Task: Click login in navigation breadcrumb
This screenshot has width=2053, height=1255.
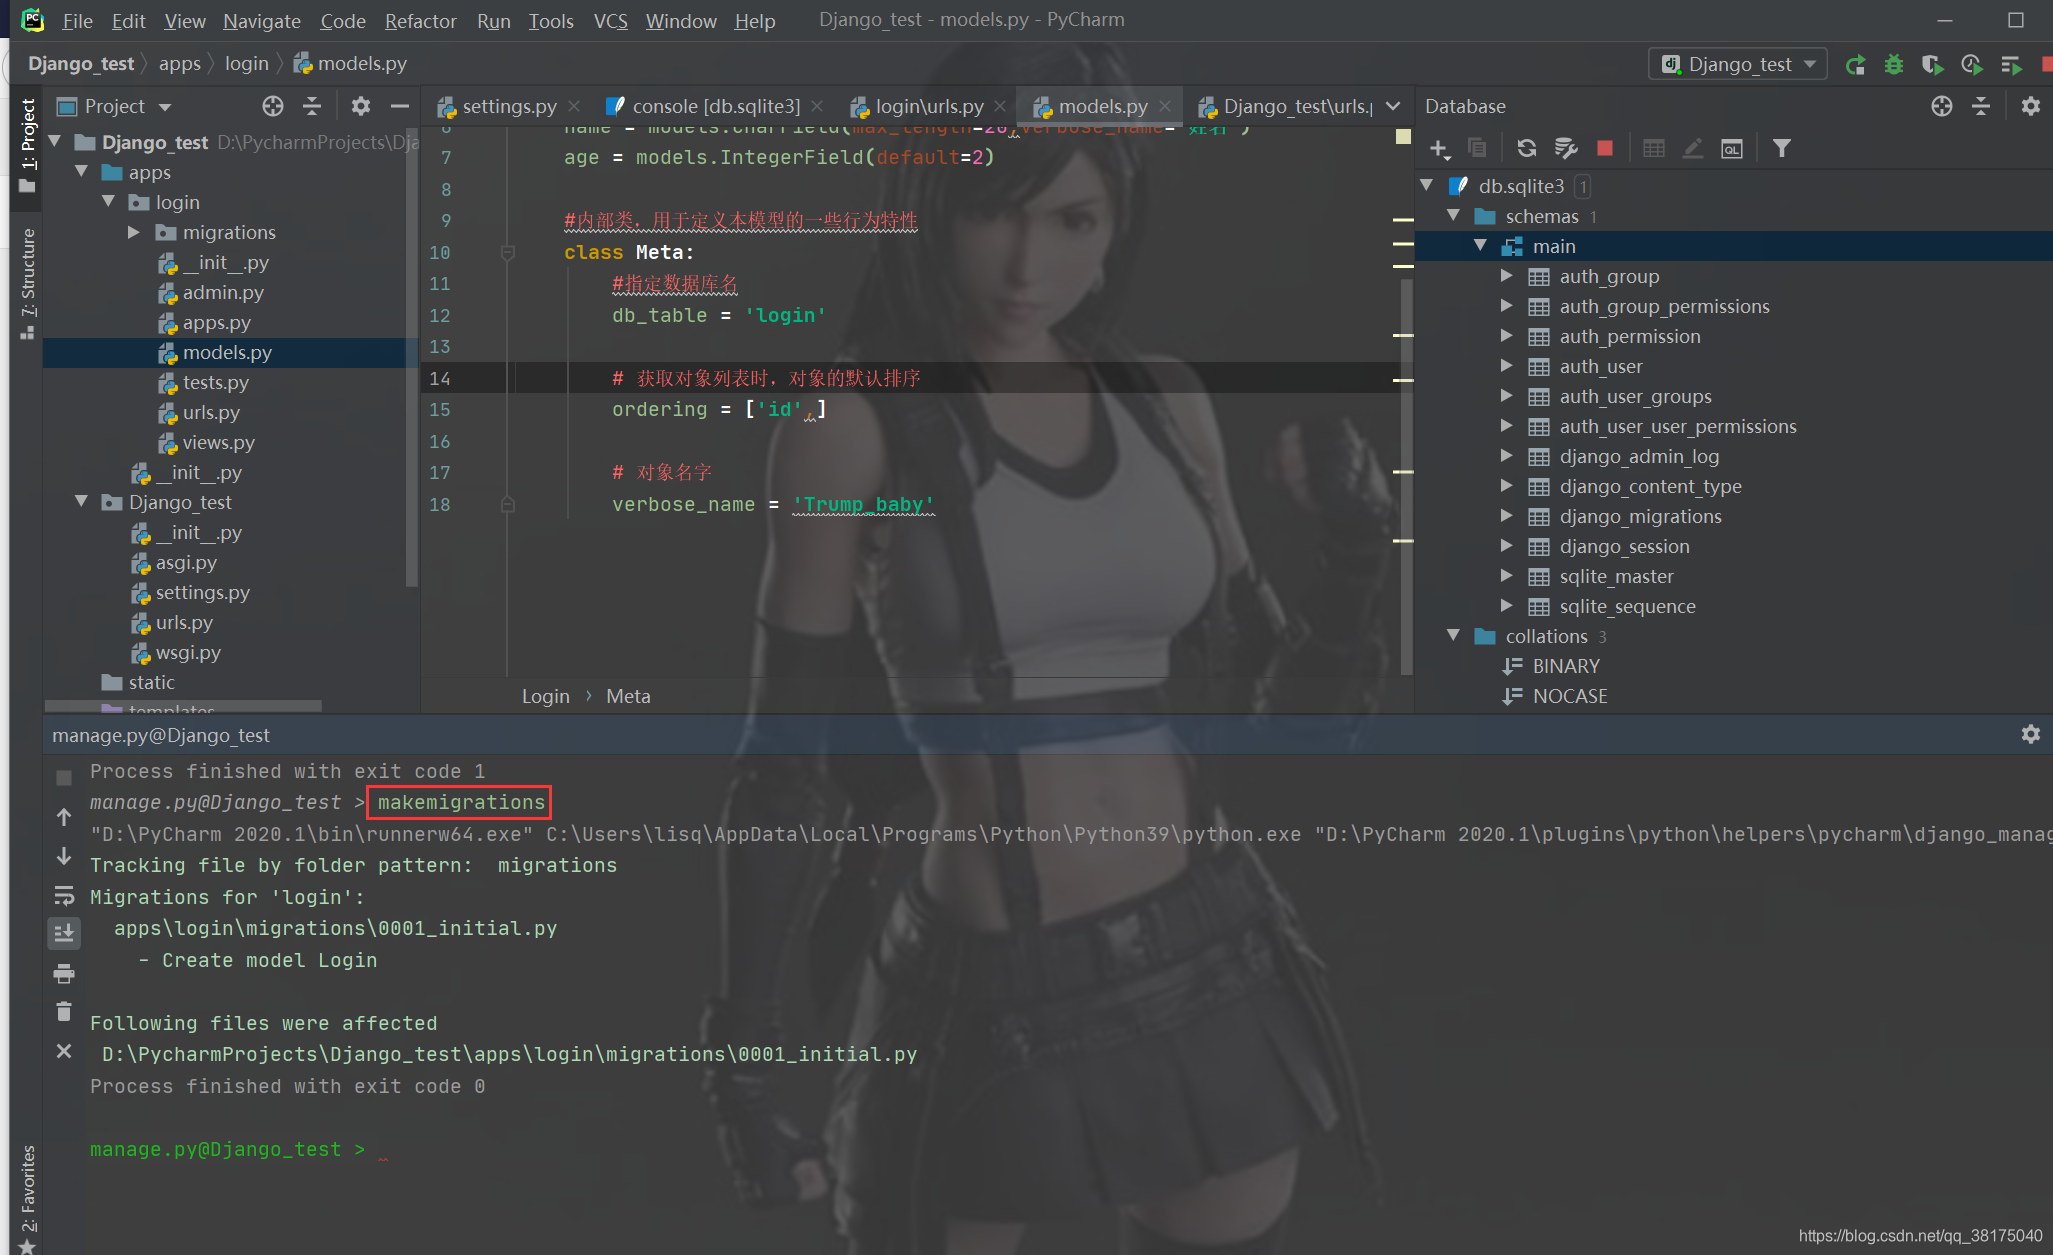Action: tap(246, 63)
